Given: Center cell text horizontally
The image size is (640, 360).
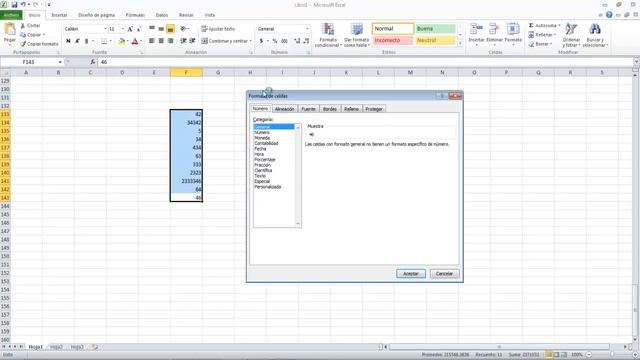Looking at the screenshot, I should (x=161, y=41).
